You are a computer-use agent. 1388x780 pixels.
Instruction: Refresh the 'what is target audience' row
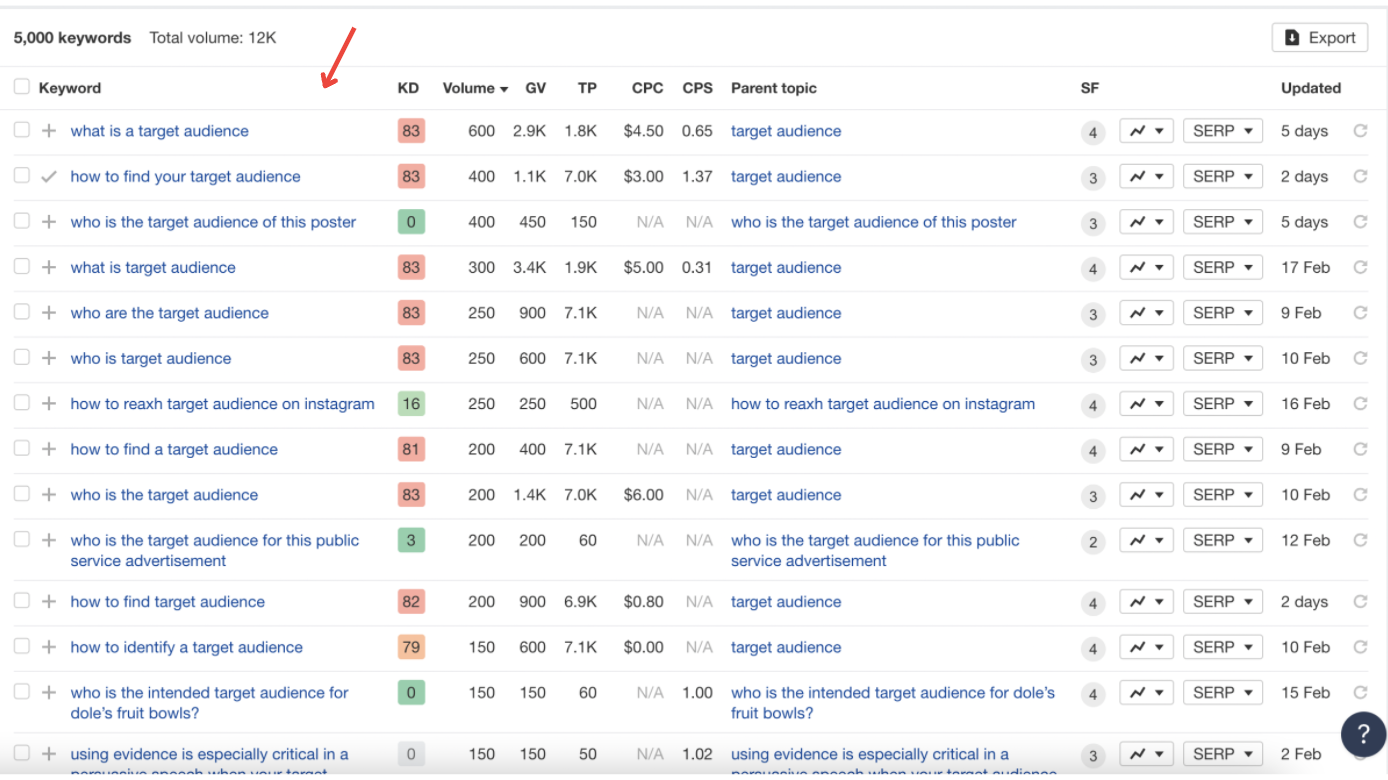[x=1360, y=267]
